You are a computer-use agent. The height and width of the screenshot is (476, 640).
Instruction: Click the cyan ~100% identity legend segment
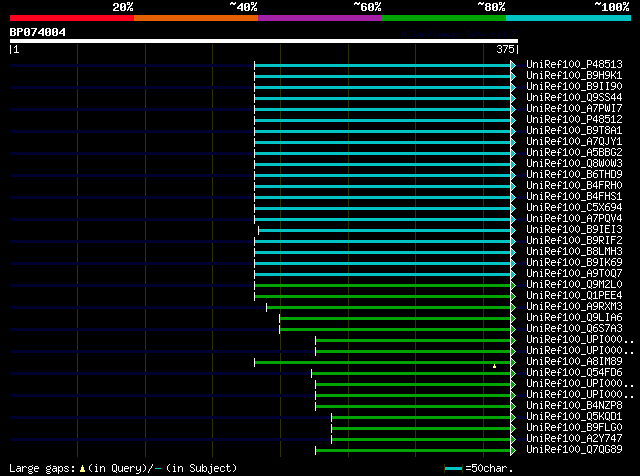[569, 18]
